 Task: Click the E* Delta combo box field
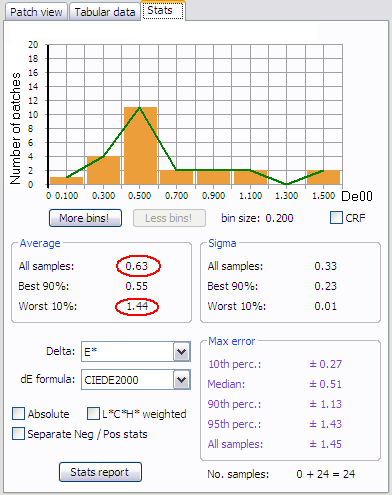(127, 352)
